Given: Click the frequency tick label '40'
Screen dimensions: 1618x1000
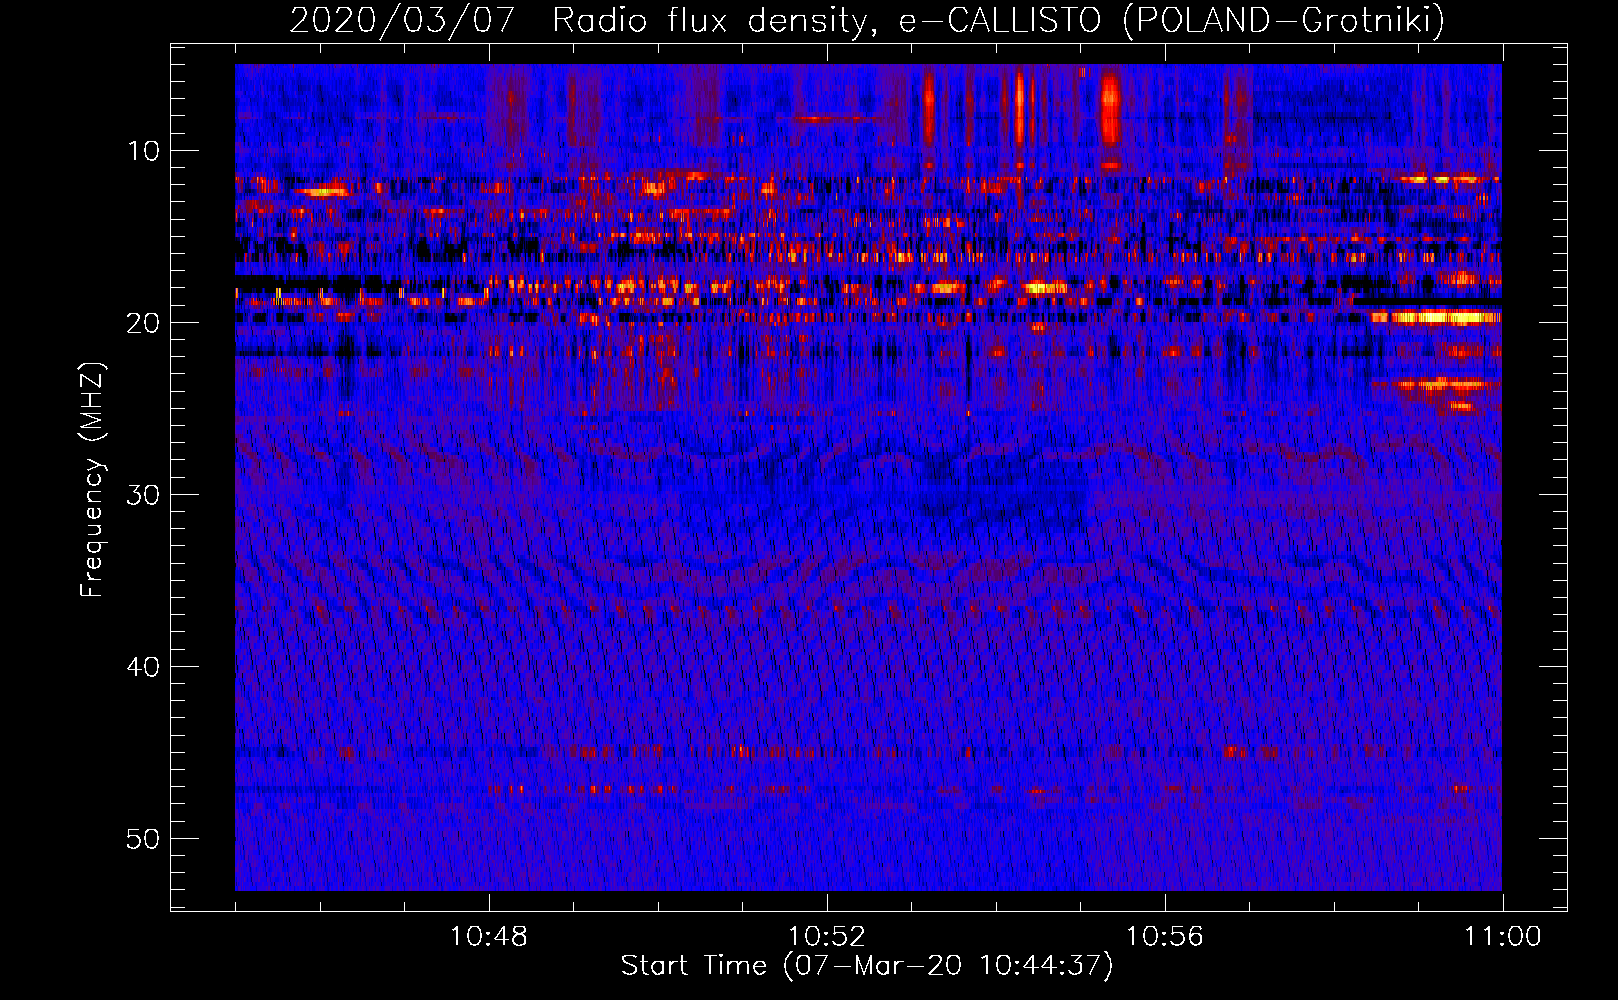Looking at the screenshot, I should coord(143,667).
